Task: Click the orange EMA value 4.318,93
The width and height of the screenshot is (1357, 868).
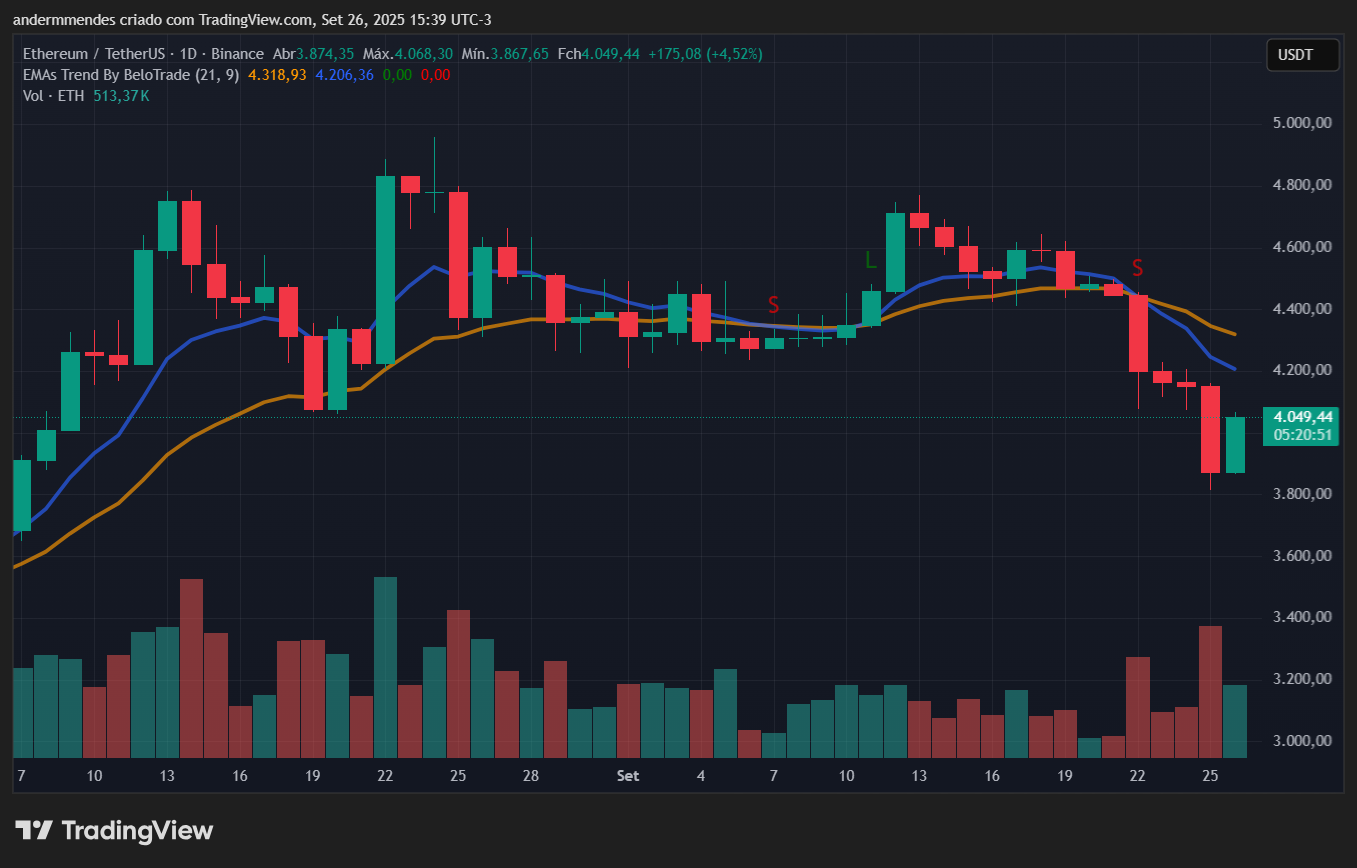Action: point(277,75)
